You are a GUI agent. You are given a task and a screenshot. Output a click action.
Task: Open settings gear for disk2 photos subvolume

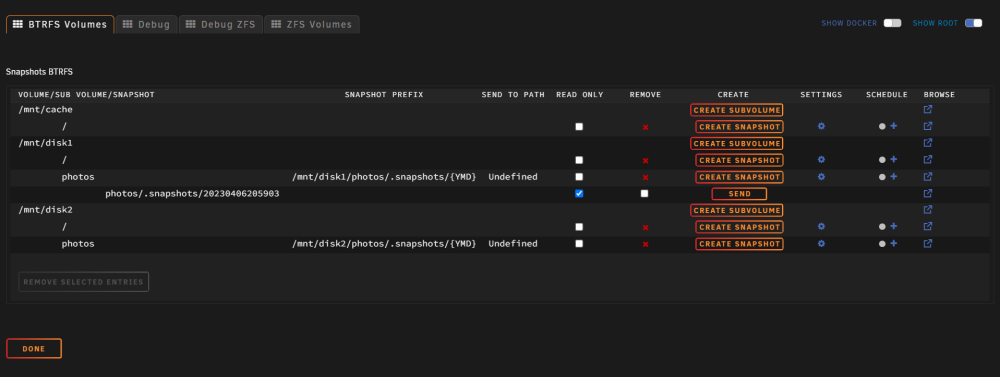click(x=821, y=244)
